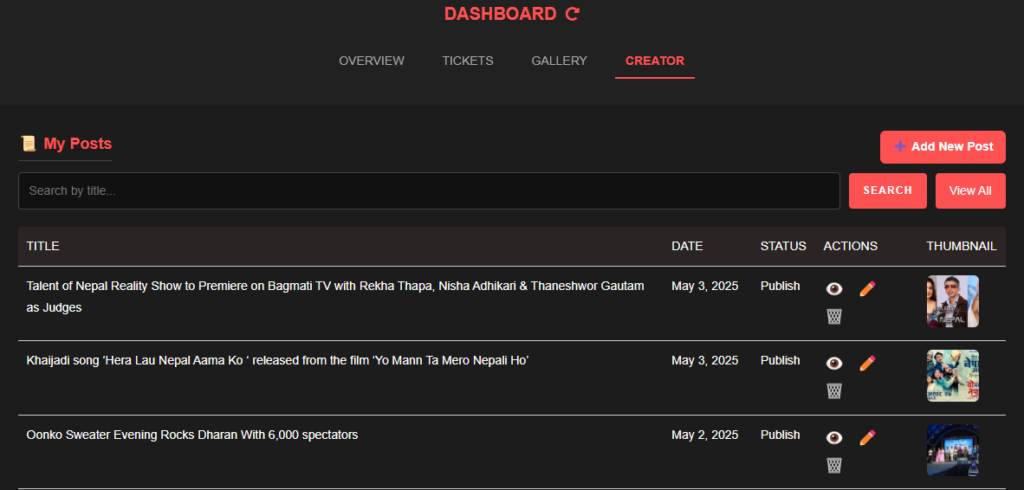Focus the Search by title field

428,191
